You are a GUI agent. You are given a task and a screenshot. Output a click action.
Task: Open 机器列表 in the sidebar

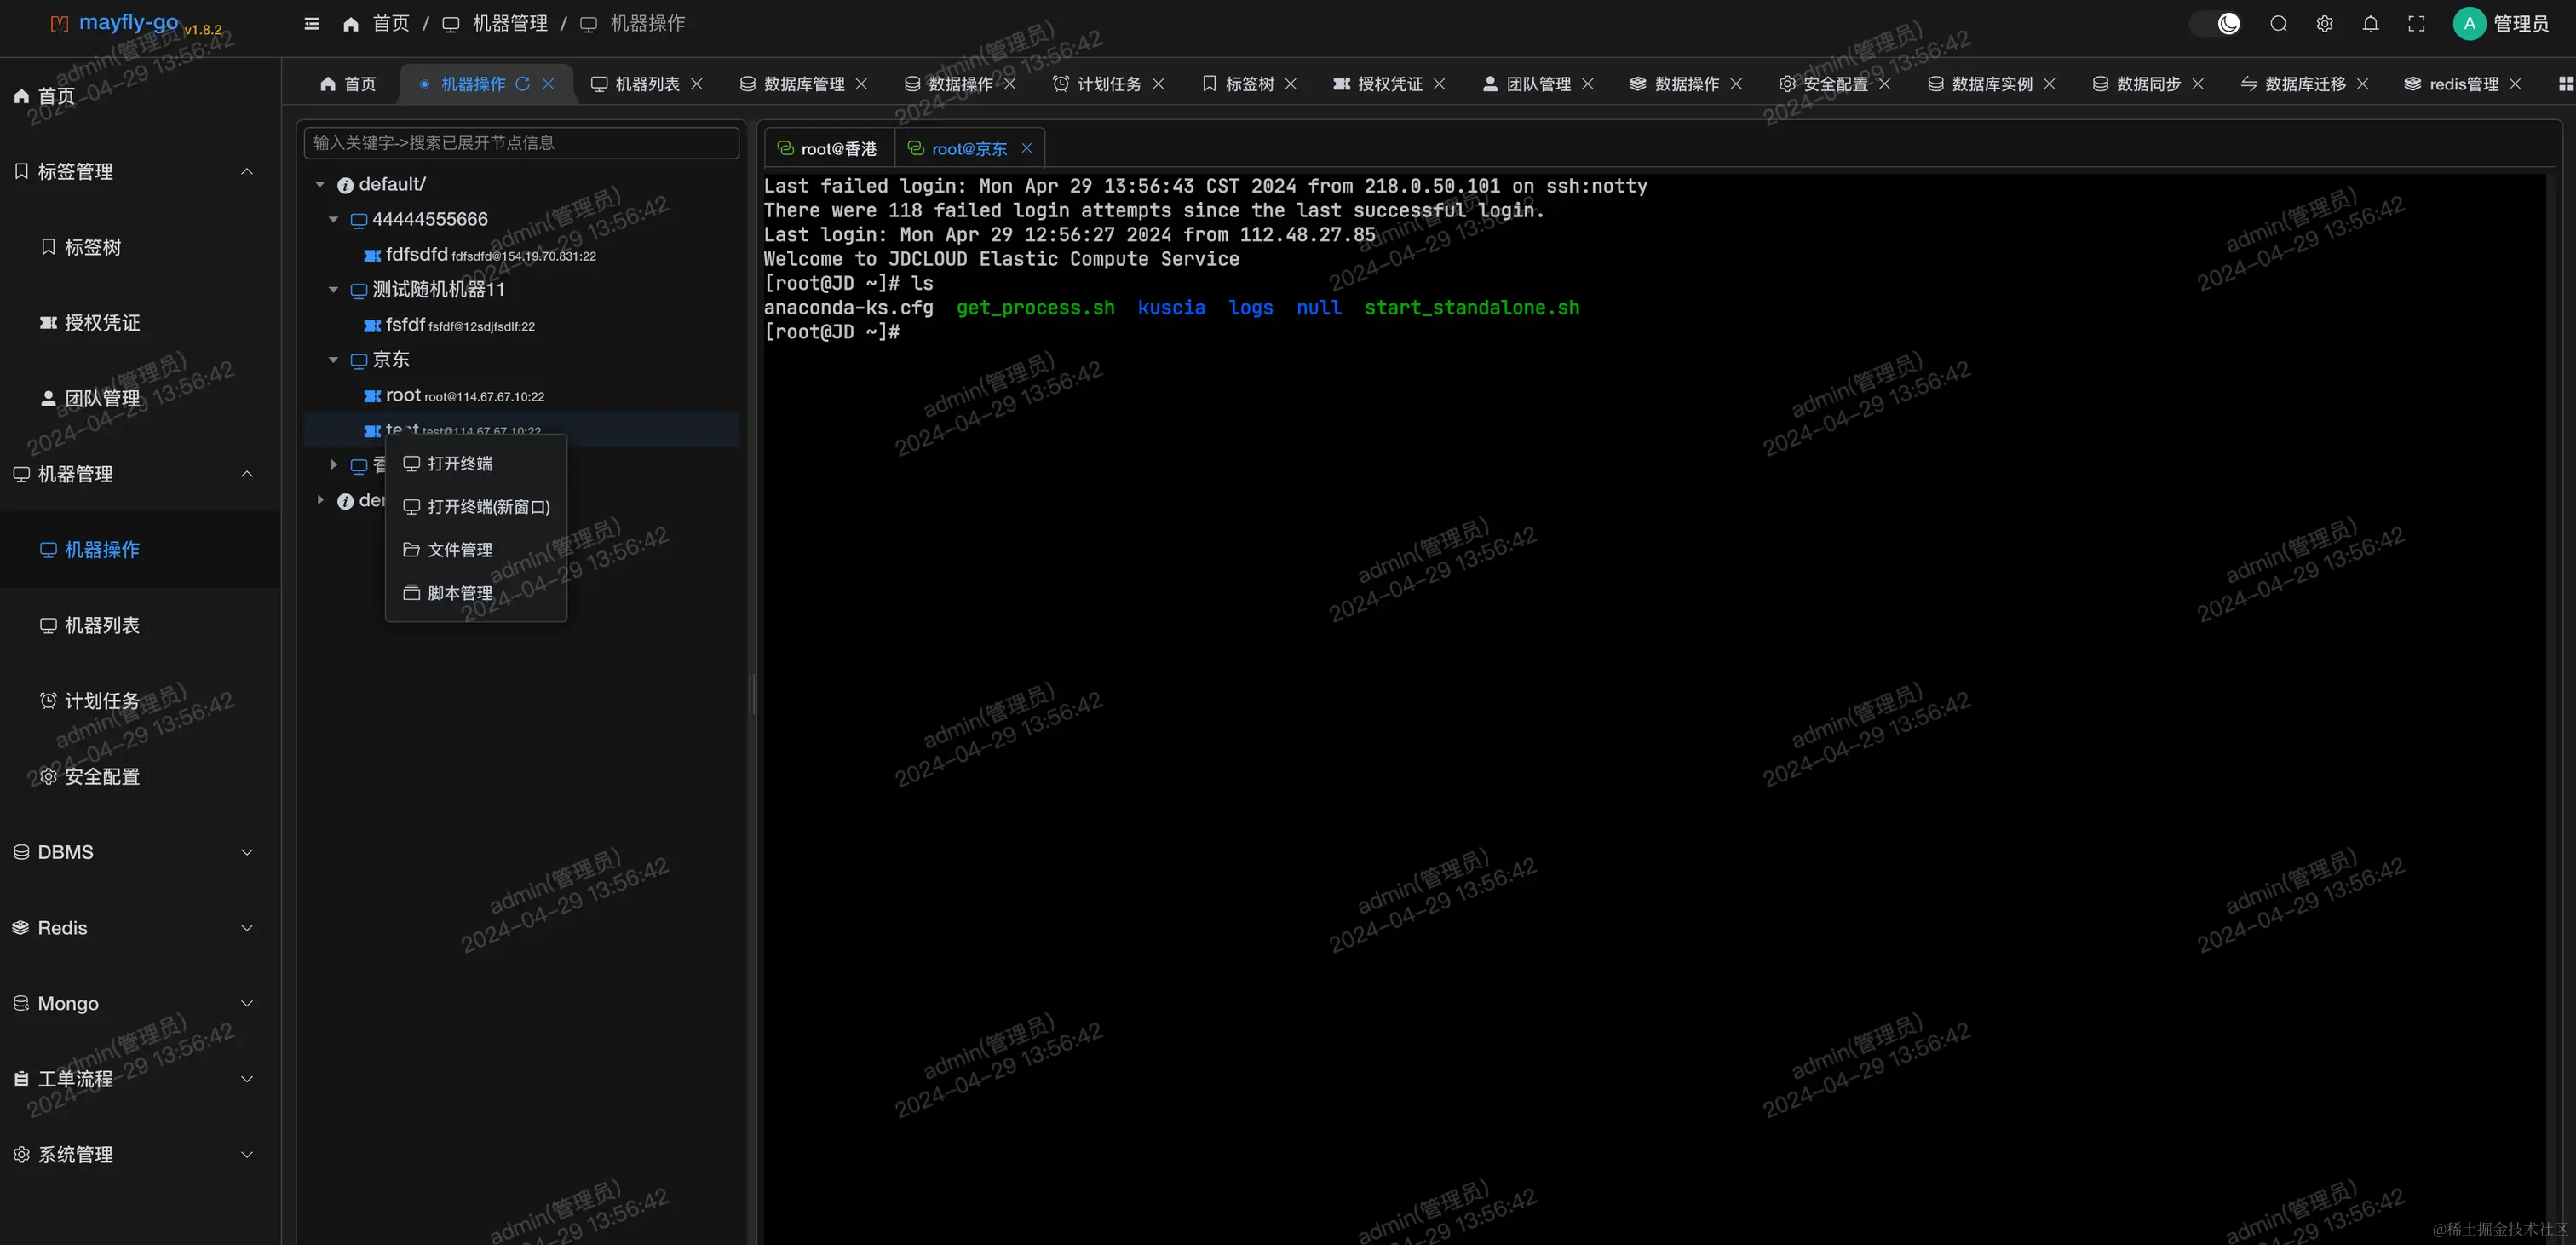click(x=102, y=626)
